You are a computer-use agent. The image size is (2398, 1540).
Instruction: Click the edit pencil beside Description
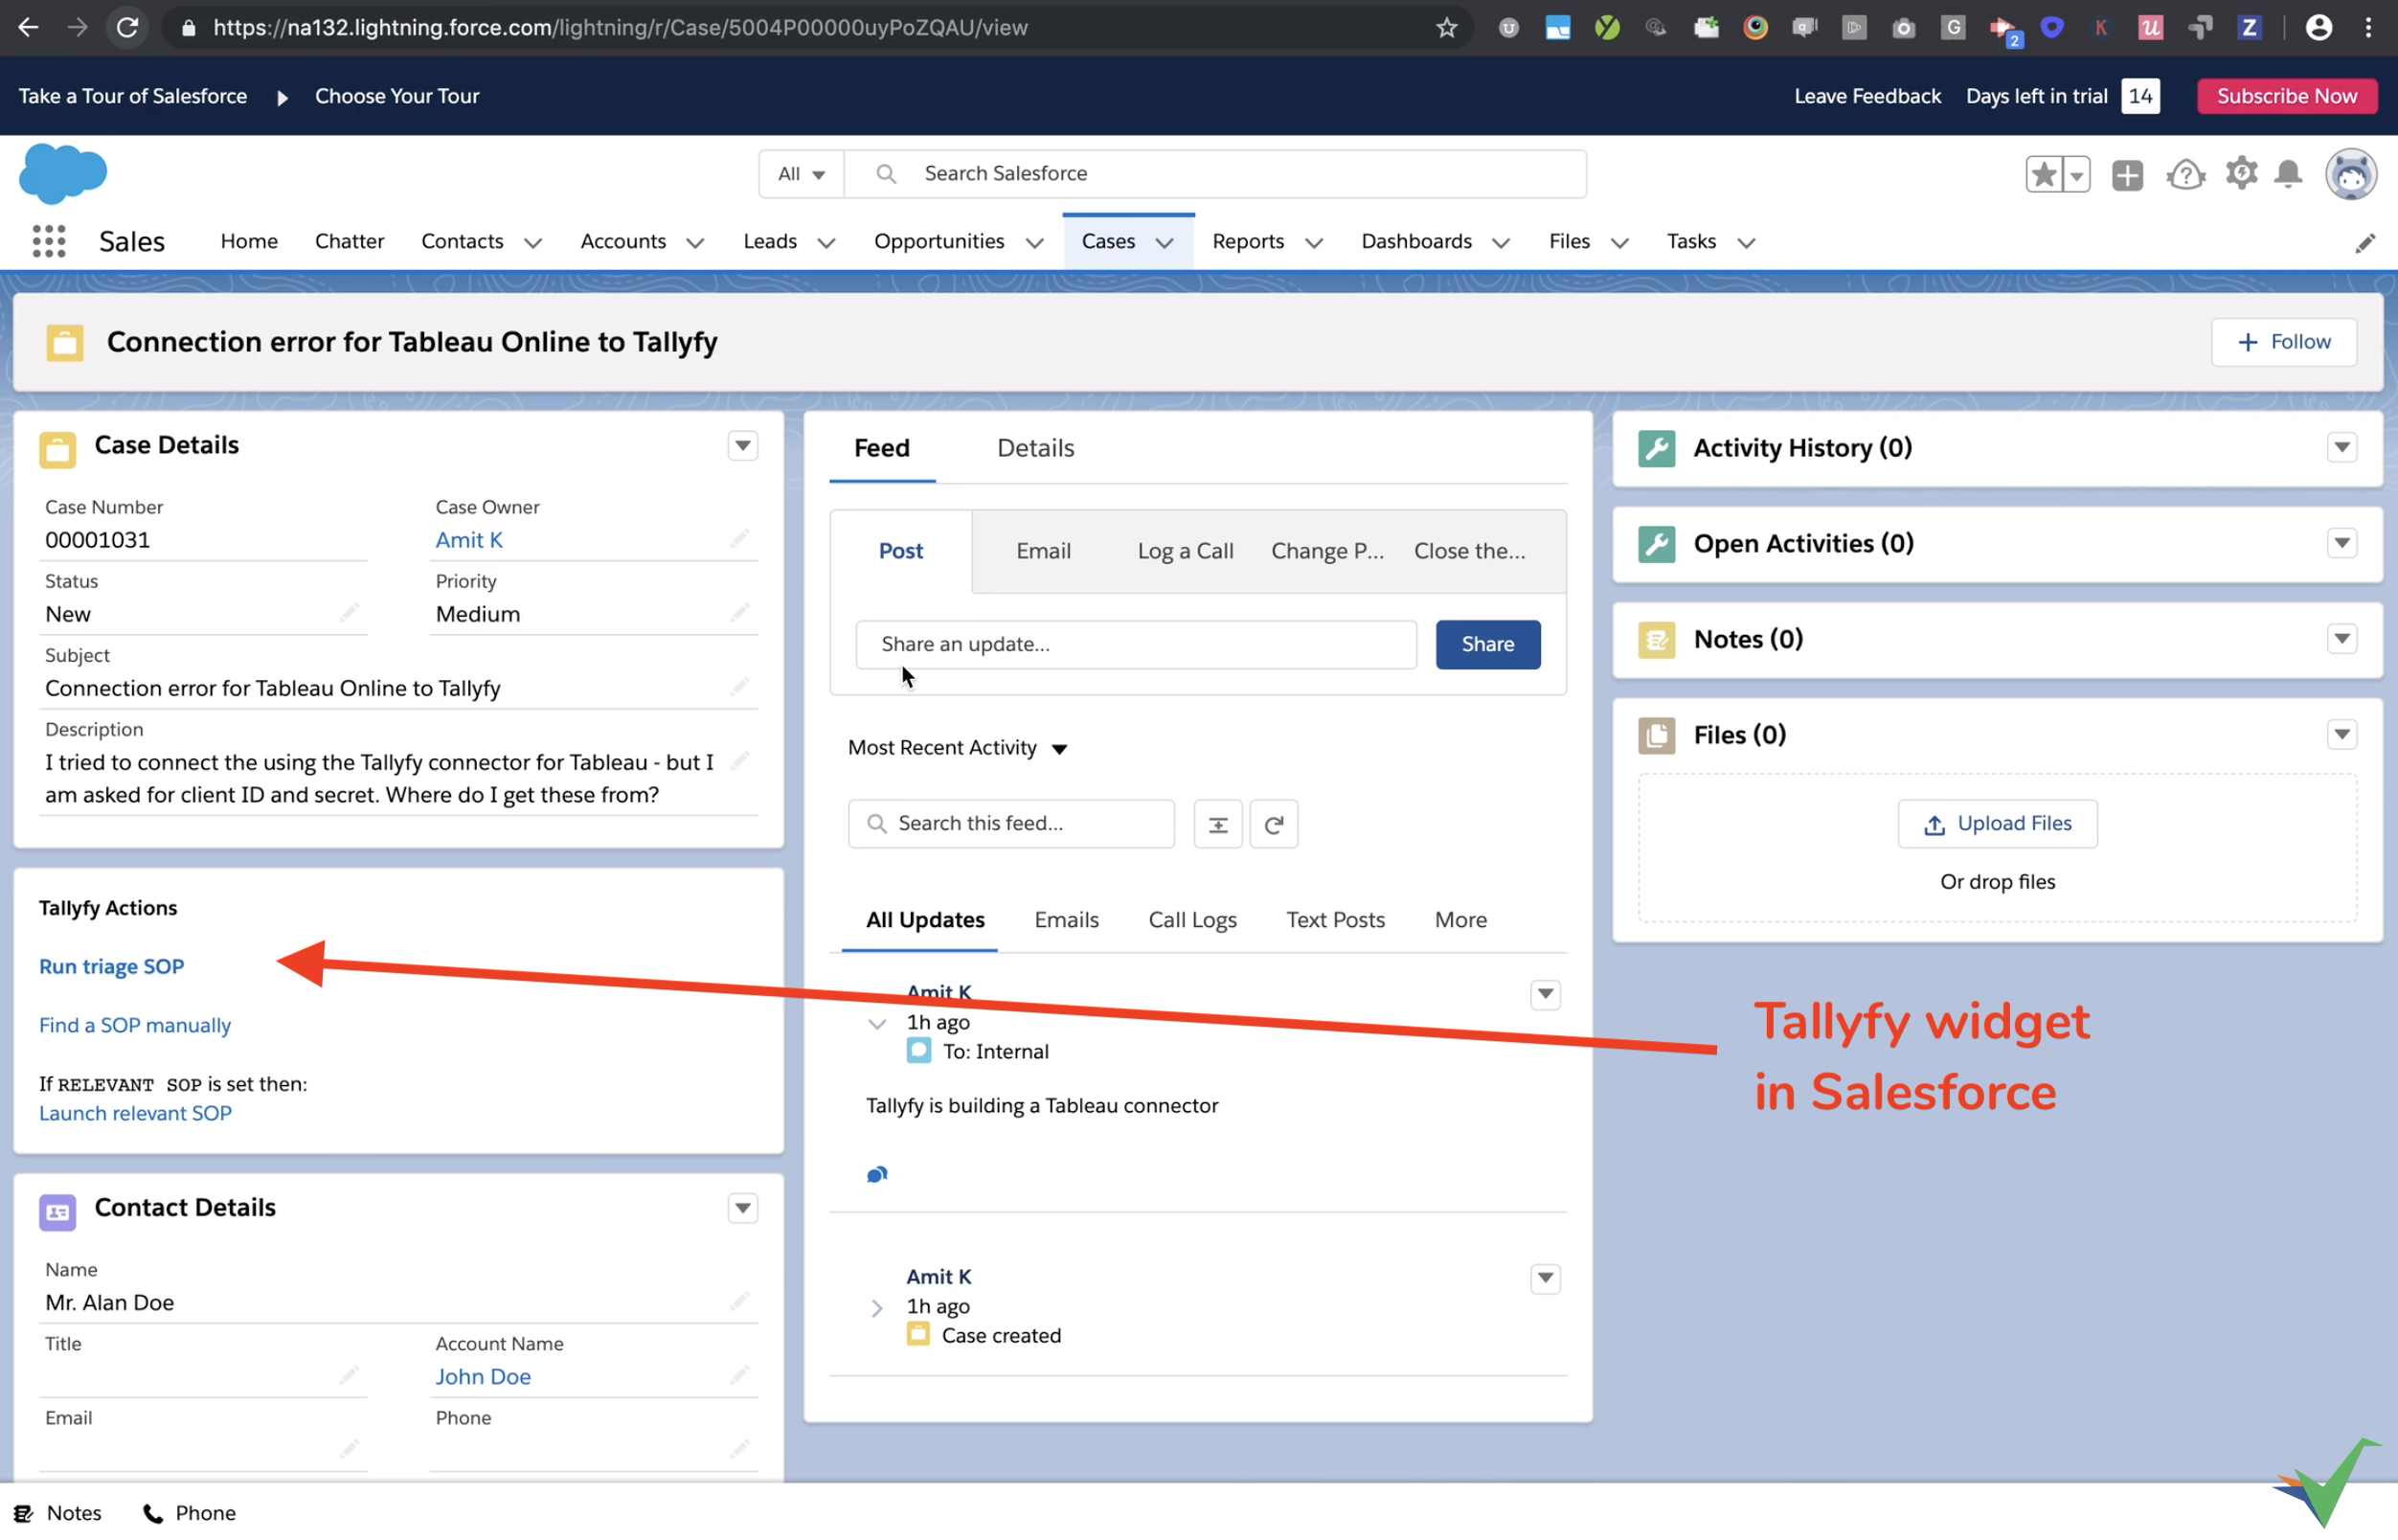pos(740,762)
